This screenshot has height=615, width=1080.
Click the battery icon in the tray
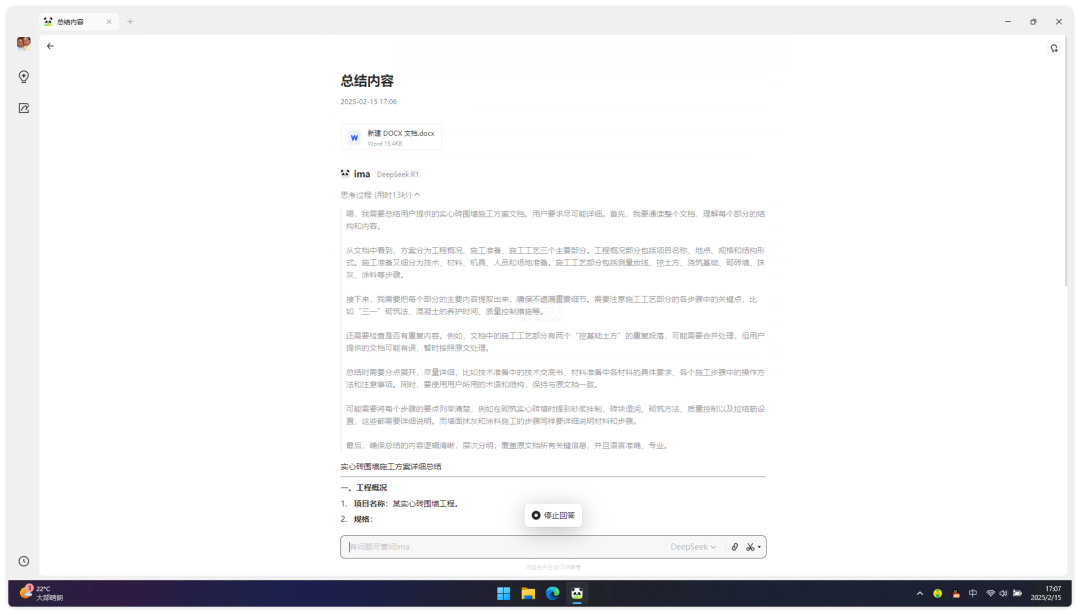pyautogui.click(x=1017, y=594)
